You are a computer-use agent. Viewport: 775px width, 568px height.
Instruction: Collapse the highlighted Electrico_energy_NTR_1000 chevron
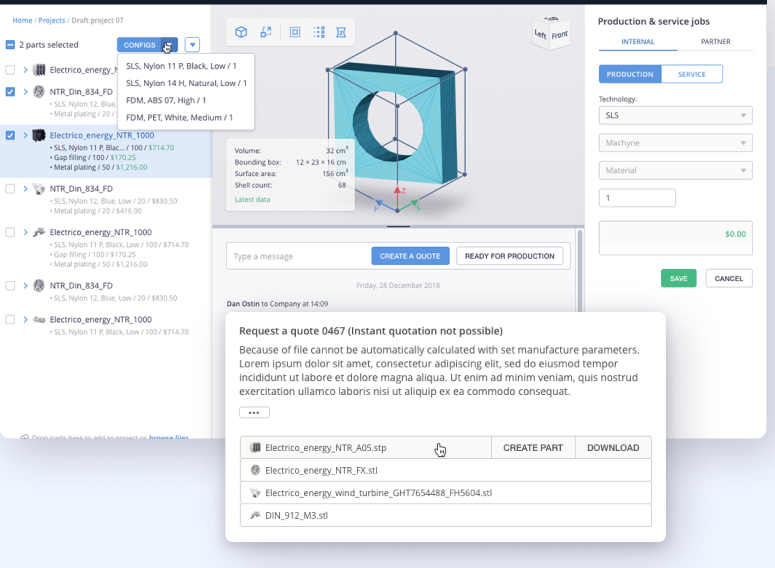[x=25, y=135]
